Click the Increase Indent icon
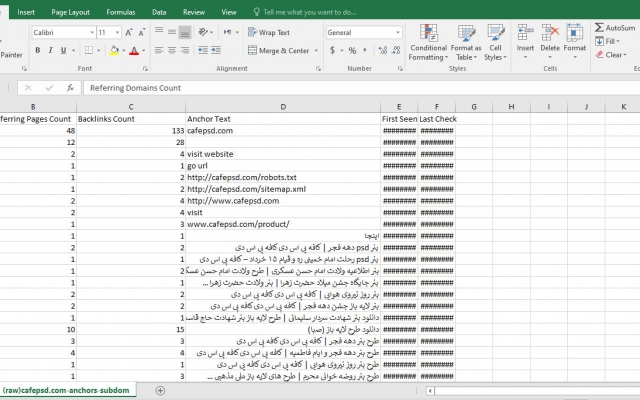Screen dimensions: 640x400 pyautogui.click(x=216, y=50)
